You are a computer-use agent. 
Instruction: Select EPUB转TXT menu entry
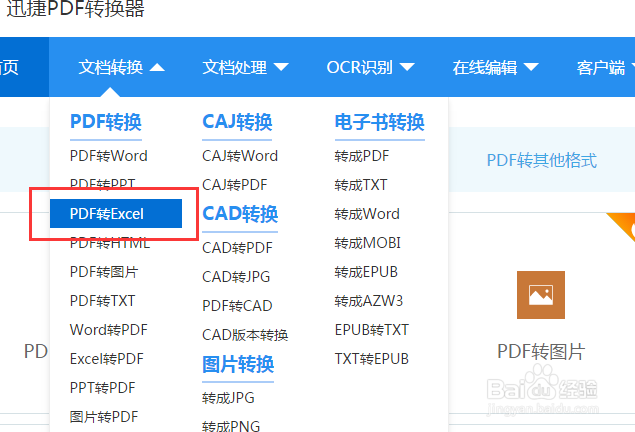[x=371, y=330]
